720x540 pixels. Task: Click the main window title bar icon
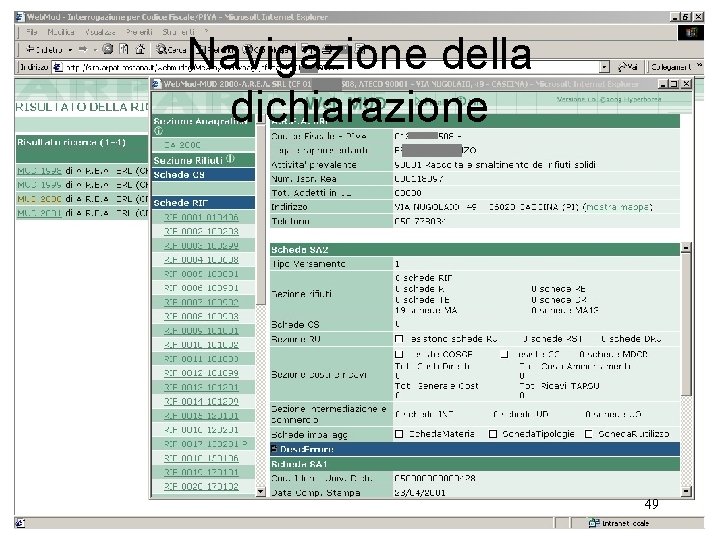[19, 17]
